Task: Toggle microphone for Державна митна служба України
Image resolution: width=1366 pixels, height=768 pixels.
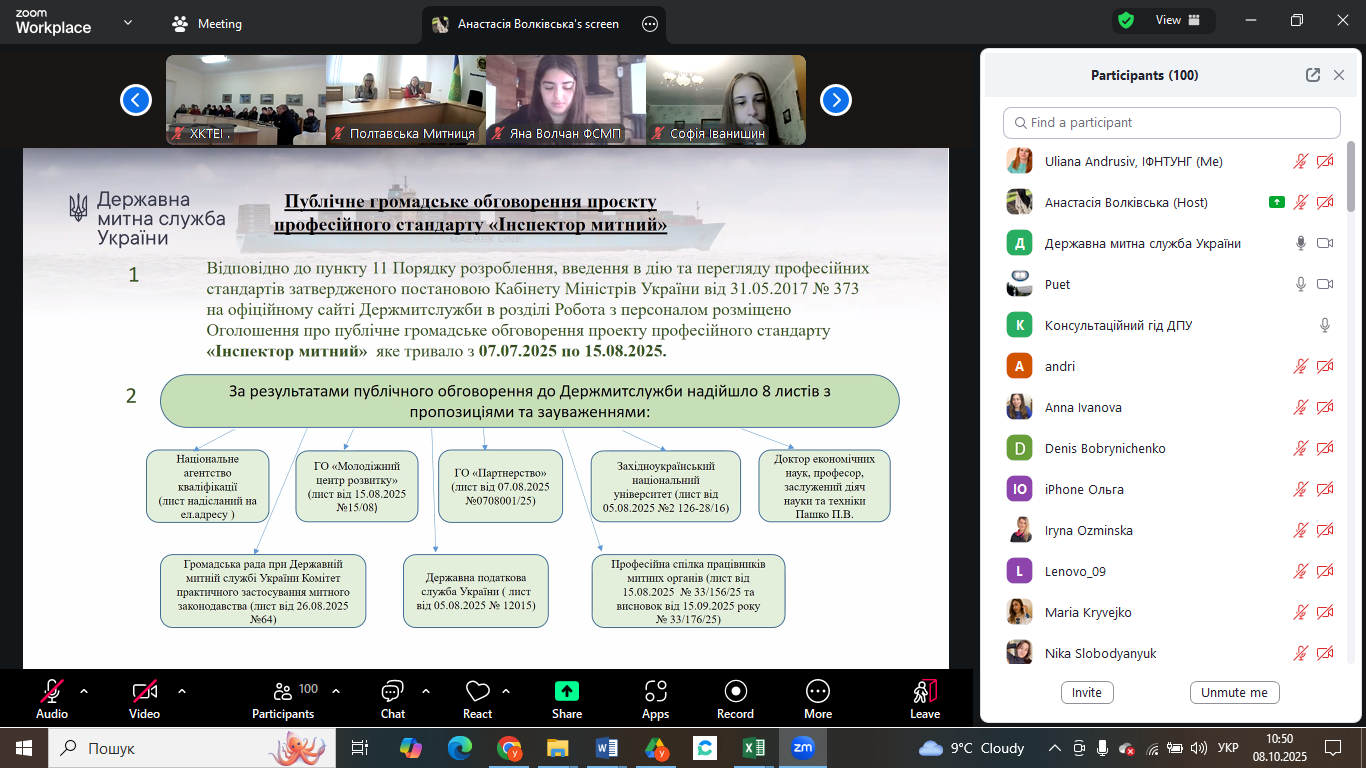Action: point(1301,243)
